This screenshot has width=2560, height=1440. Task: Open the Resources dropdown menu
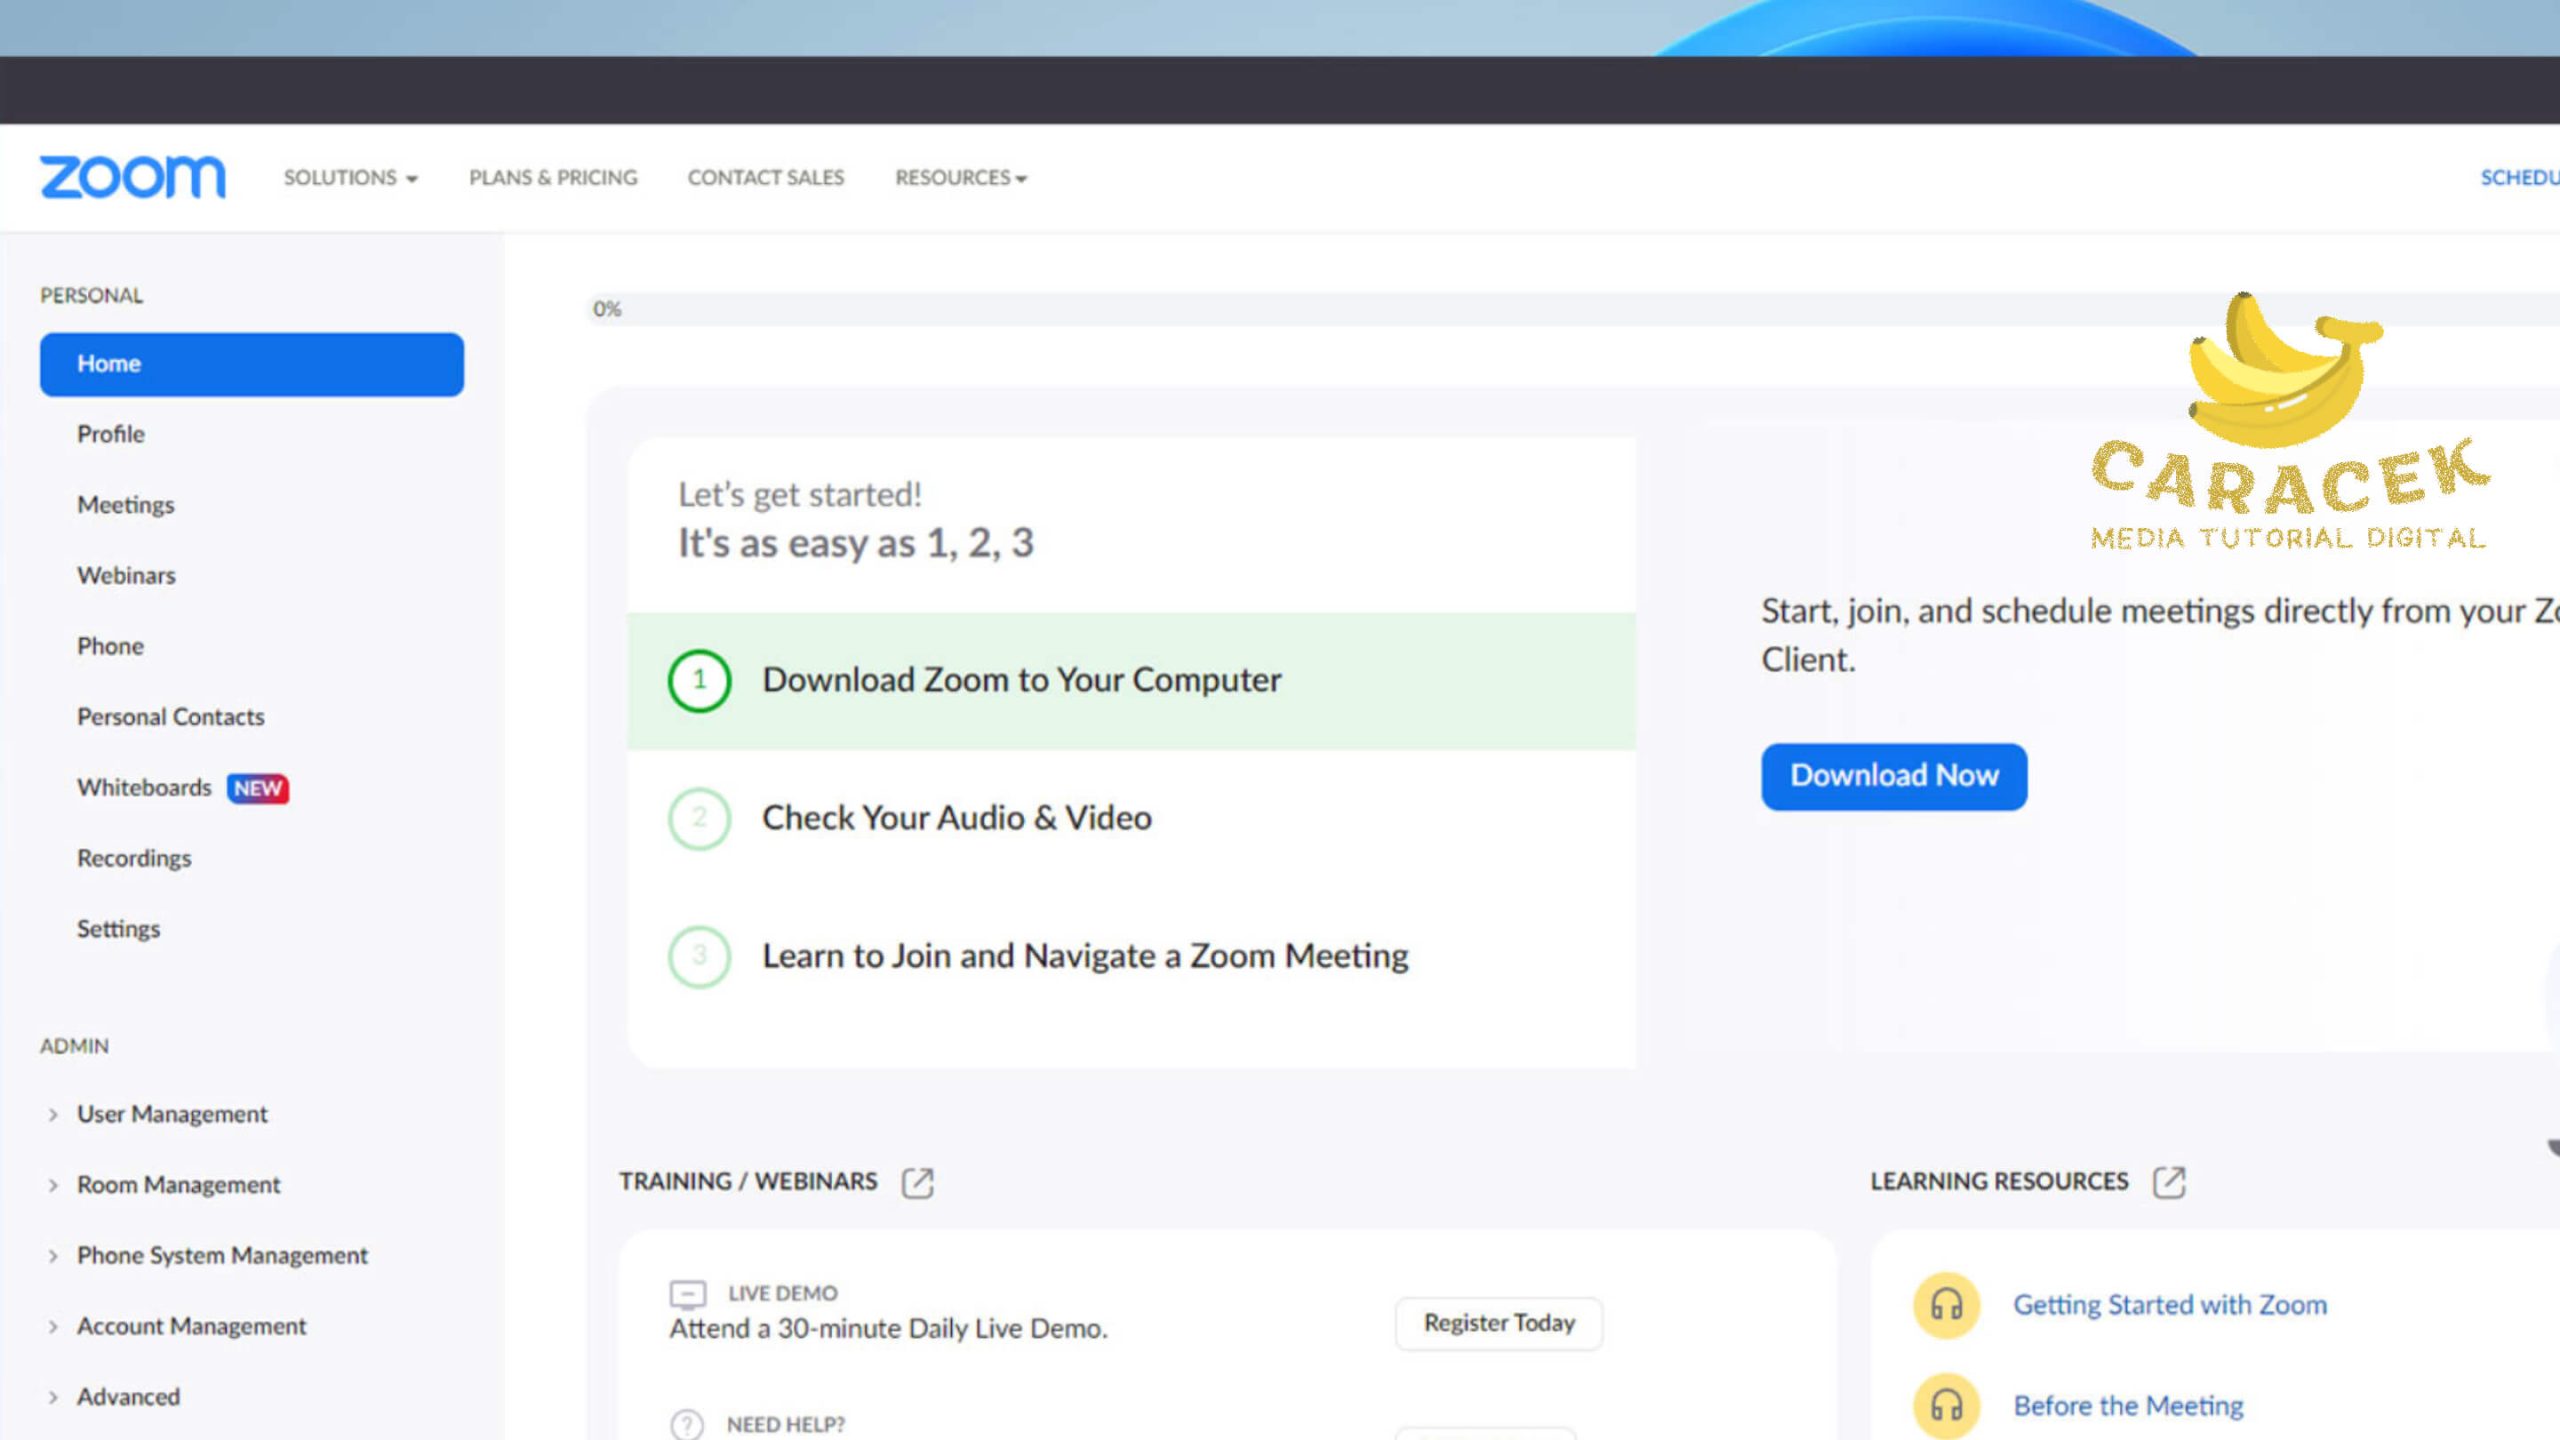(960, 178)
